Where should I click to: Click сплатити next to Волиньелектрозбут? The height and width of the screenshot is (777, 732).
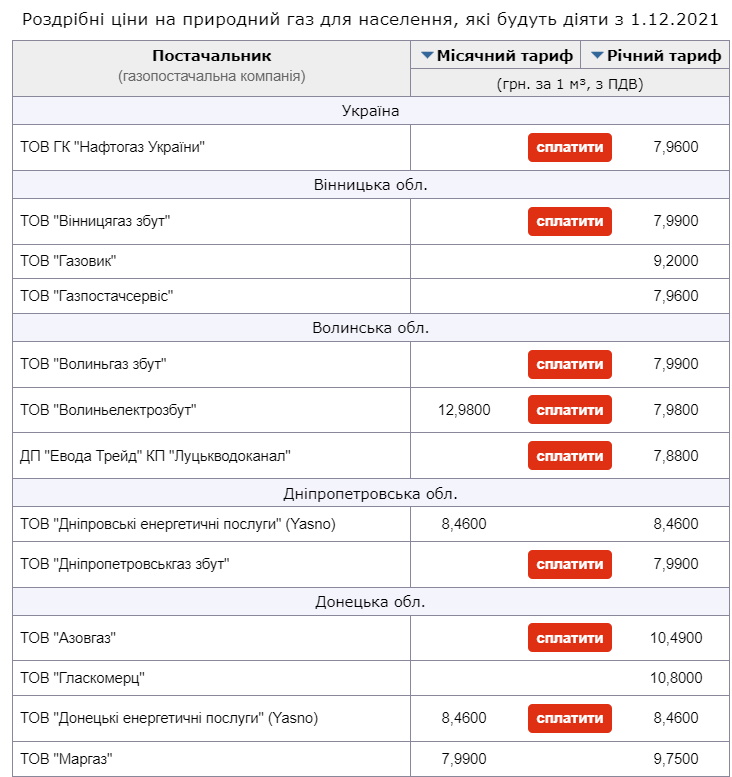pyautogui.click(x=569, y=410)
